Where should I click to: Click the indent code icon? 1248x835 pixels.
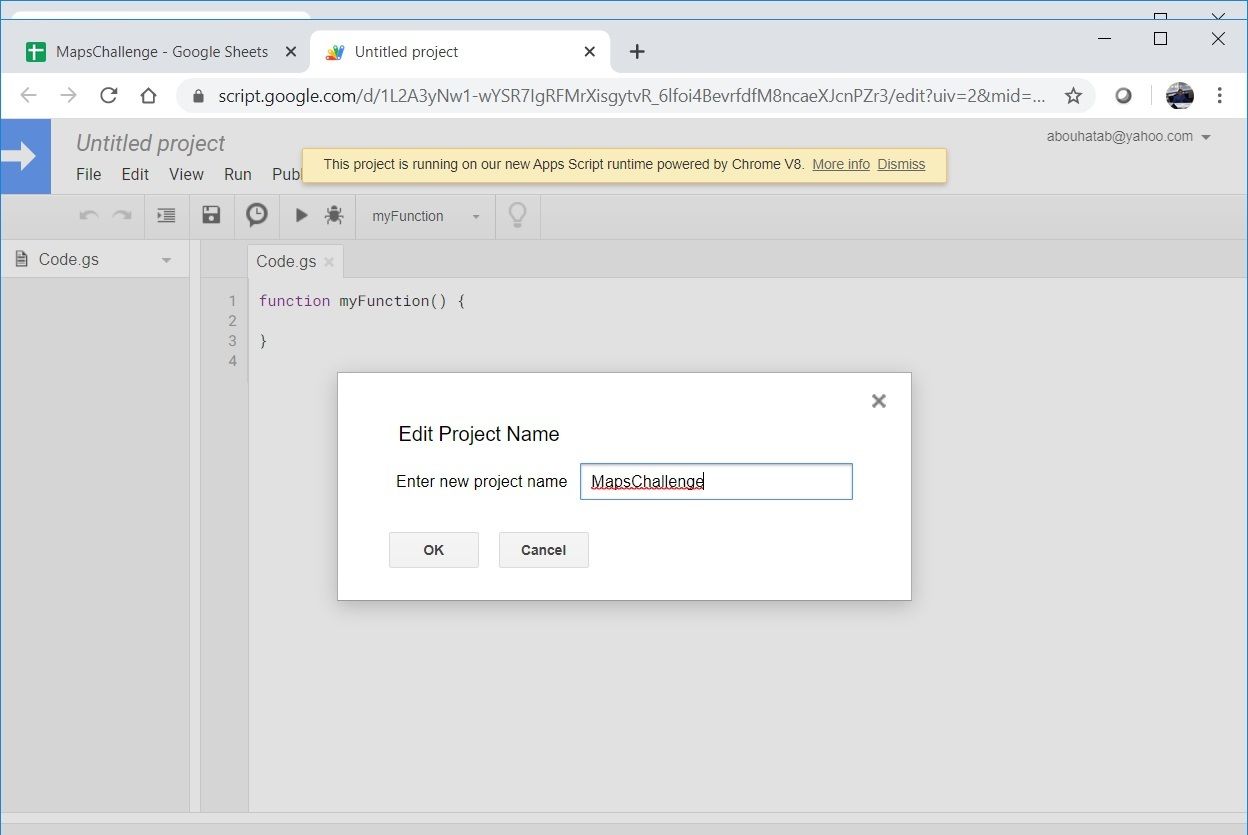click(166, 215)
